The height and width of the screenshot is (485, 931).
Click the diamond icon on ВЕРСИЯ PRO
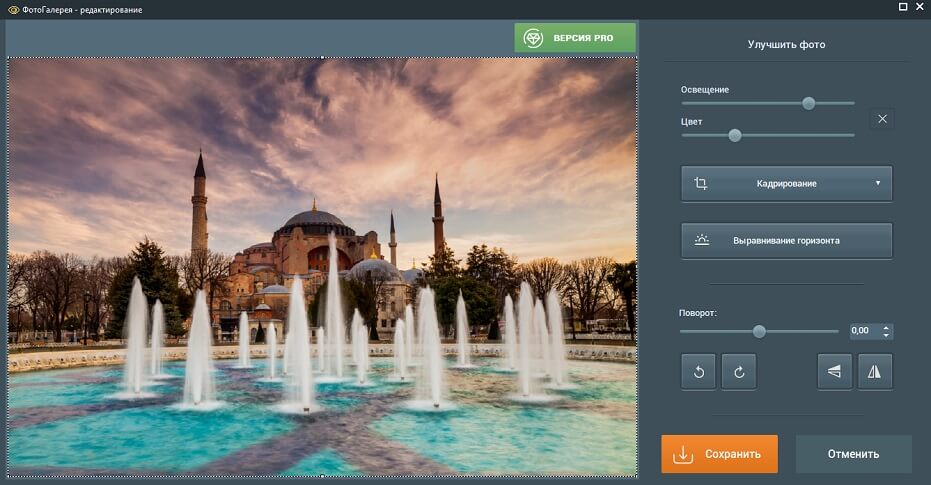click(x=533, y=38)
